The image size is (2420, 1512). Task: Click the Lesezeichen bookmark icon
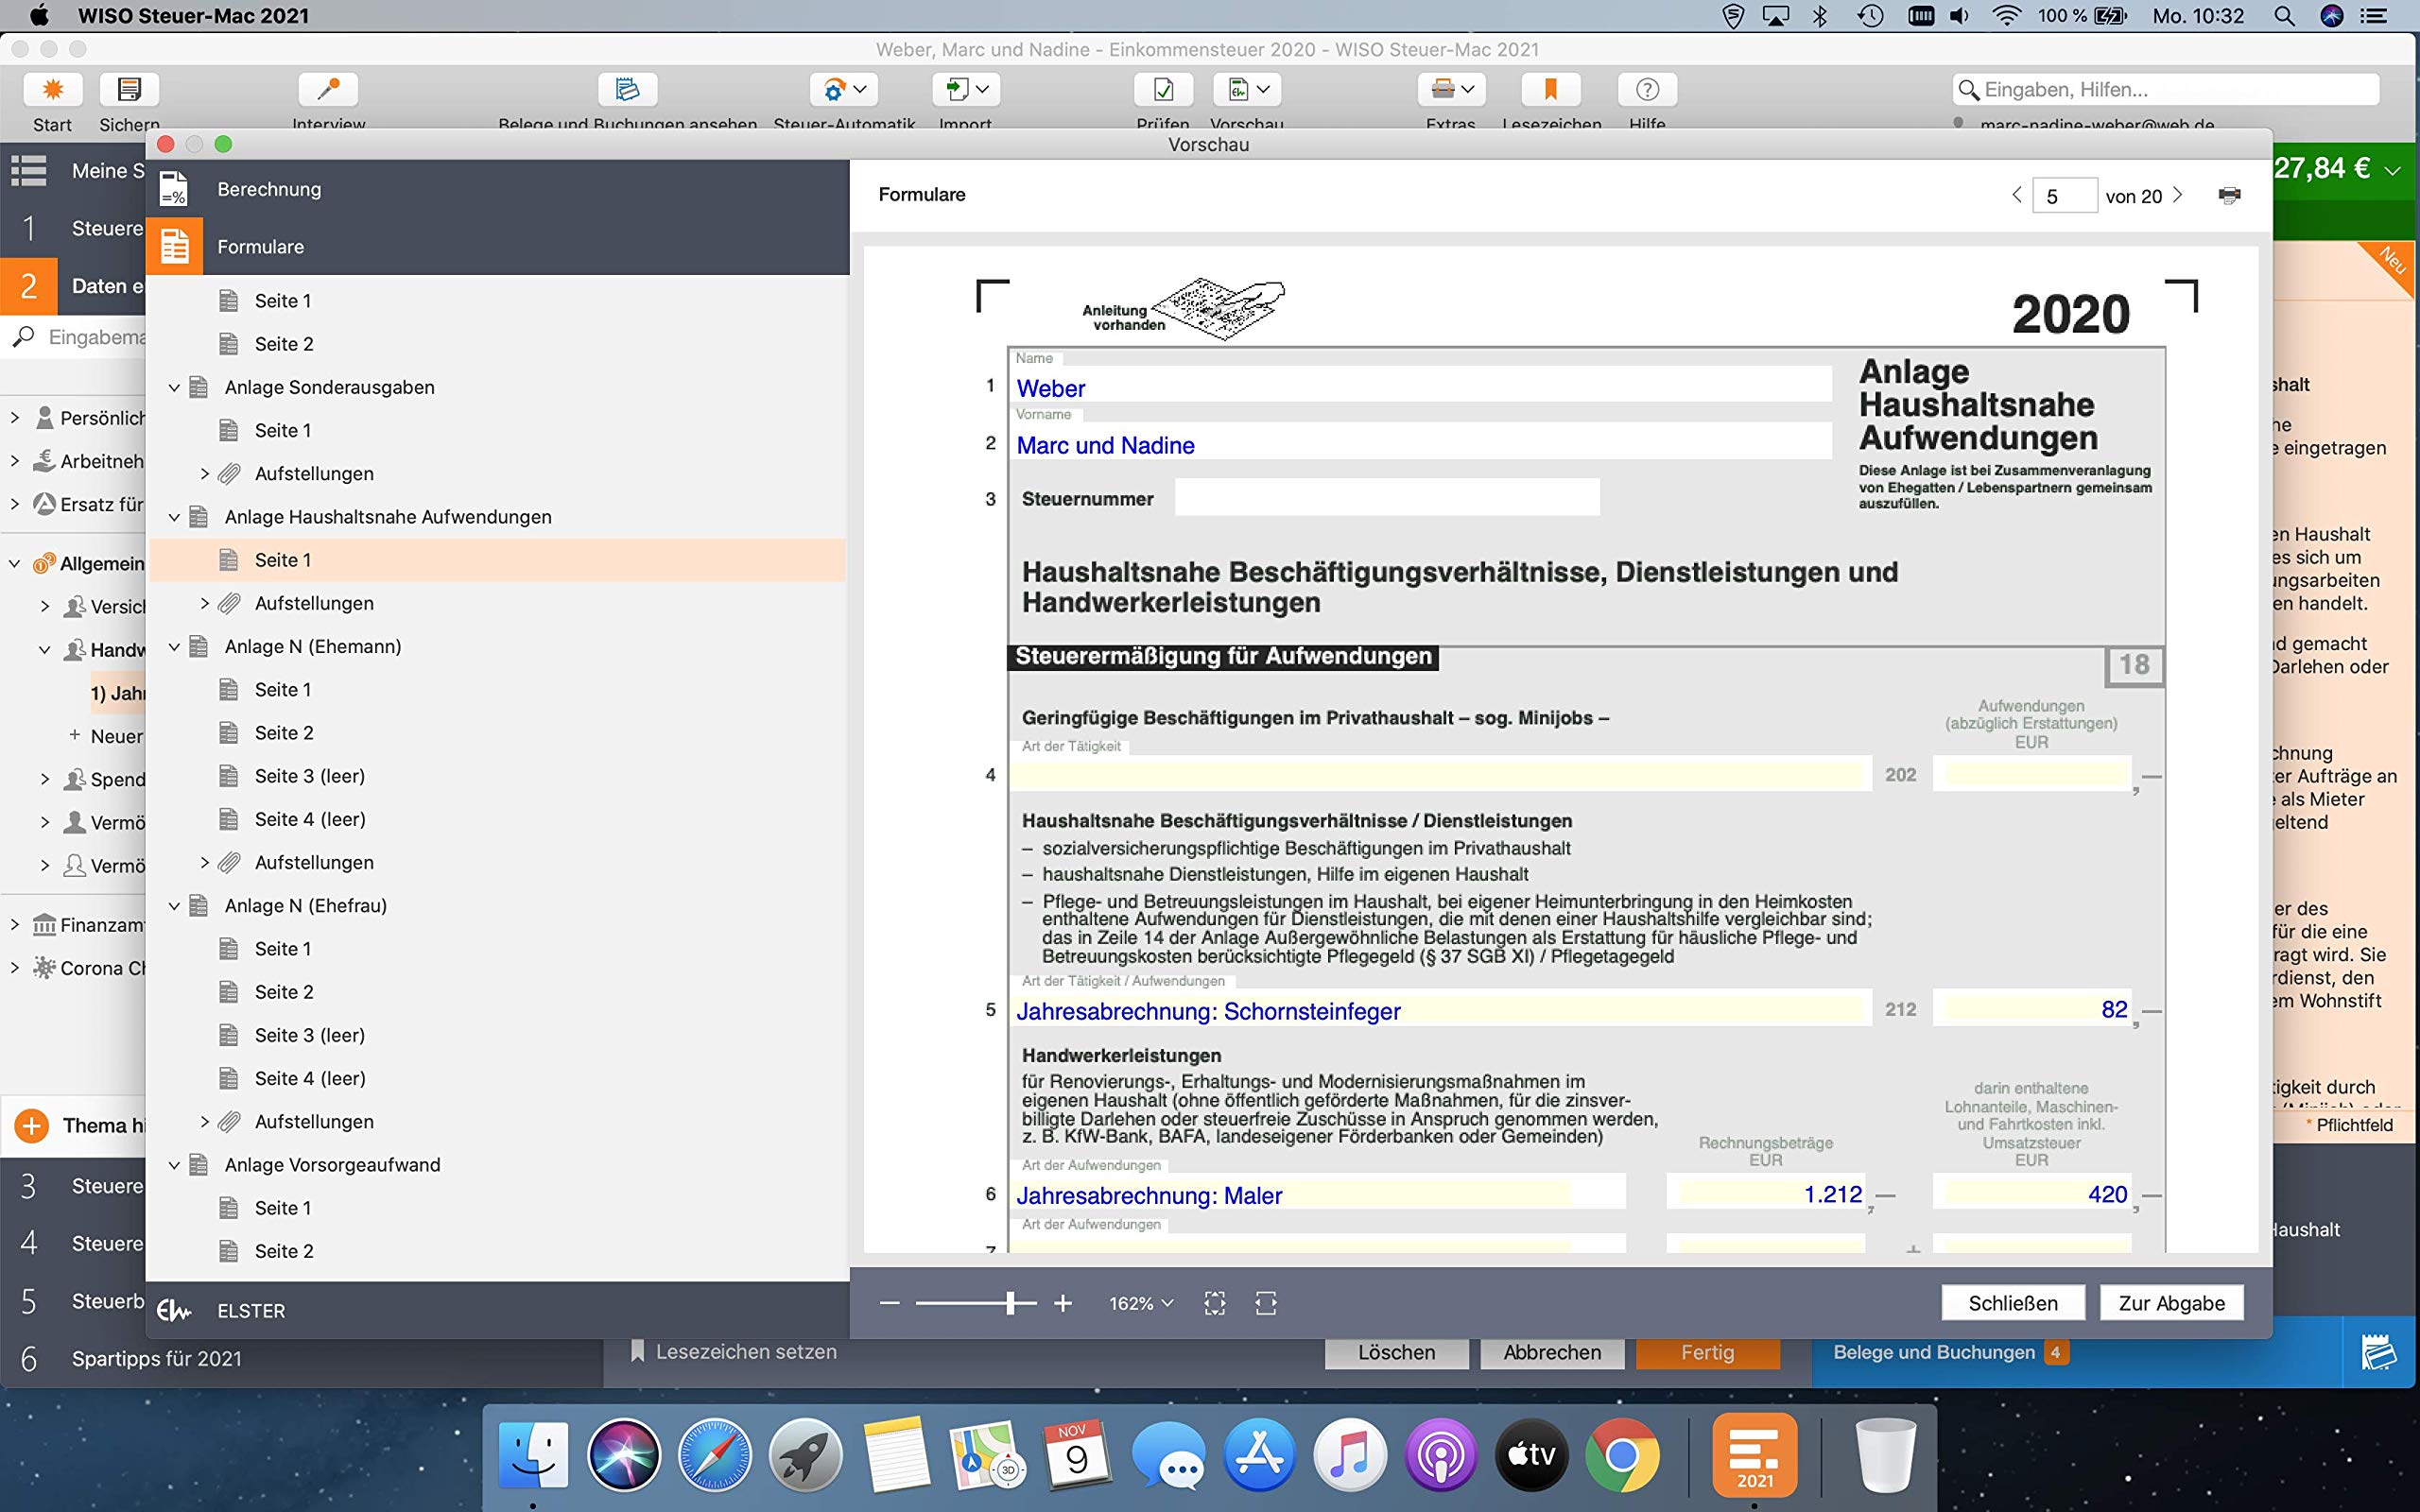(x=1551, y=89)
